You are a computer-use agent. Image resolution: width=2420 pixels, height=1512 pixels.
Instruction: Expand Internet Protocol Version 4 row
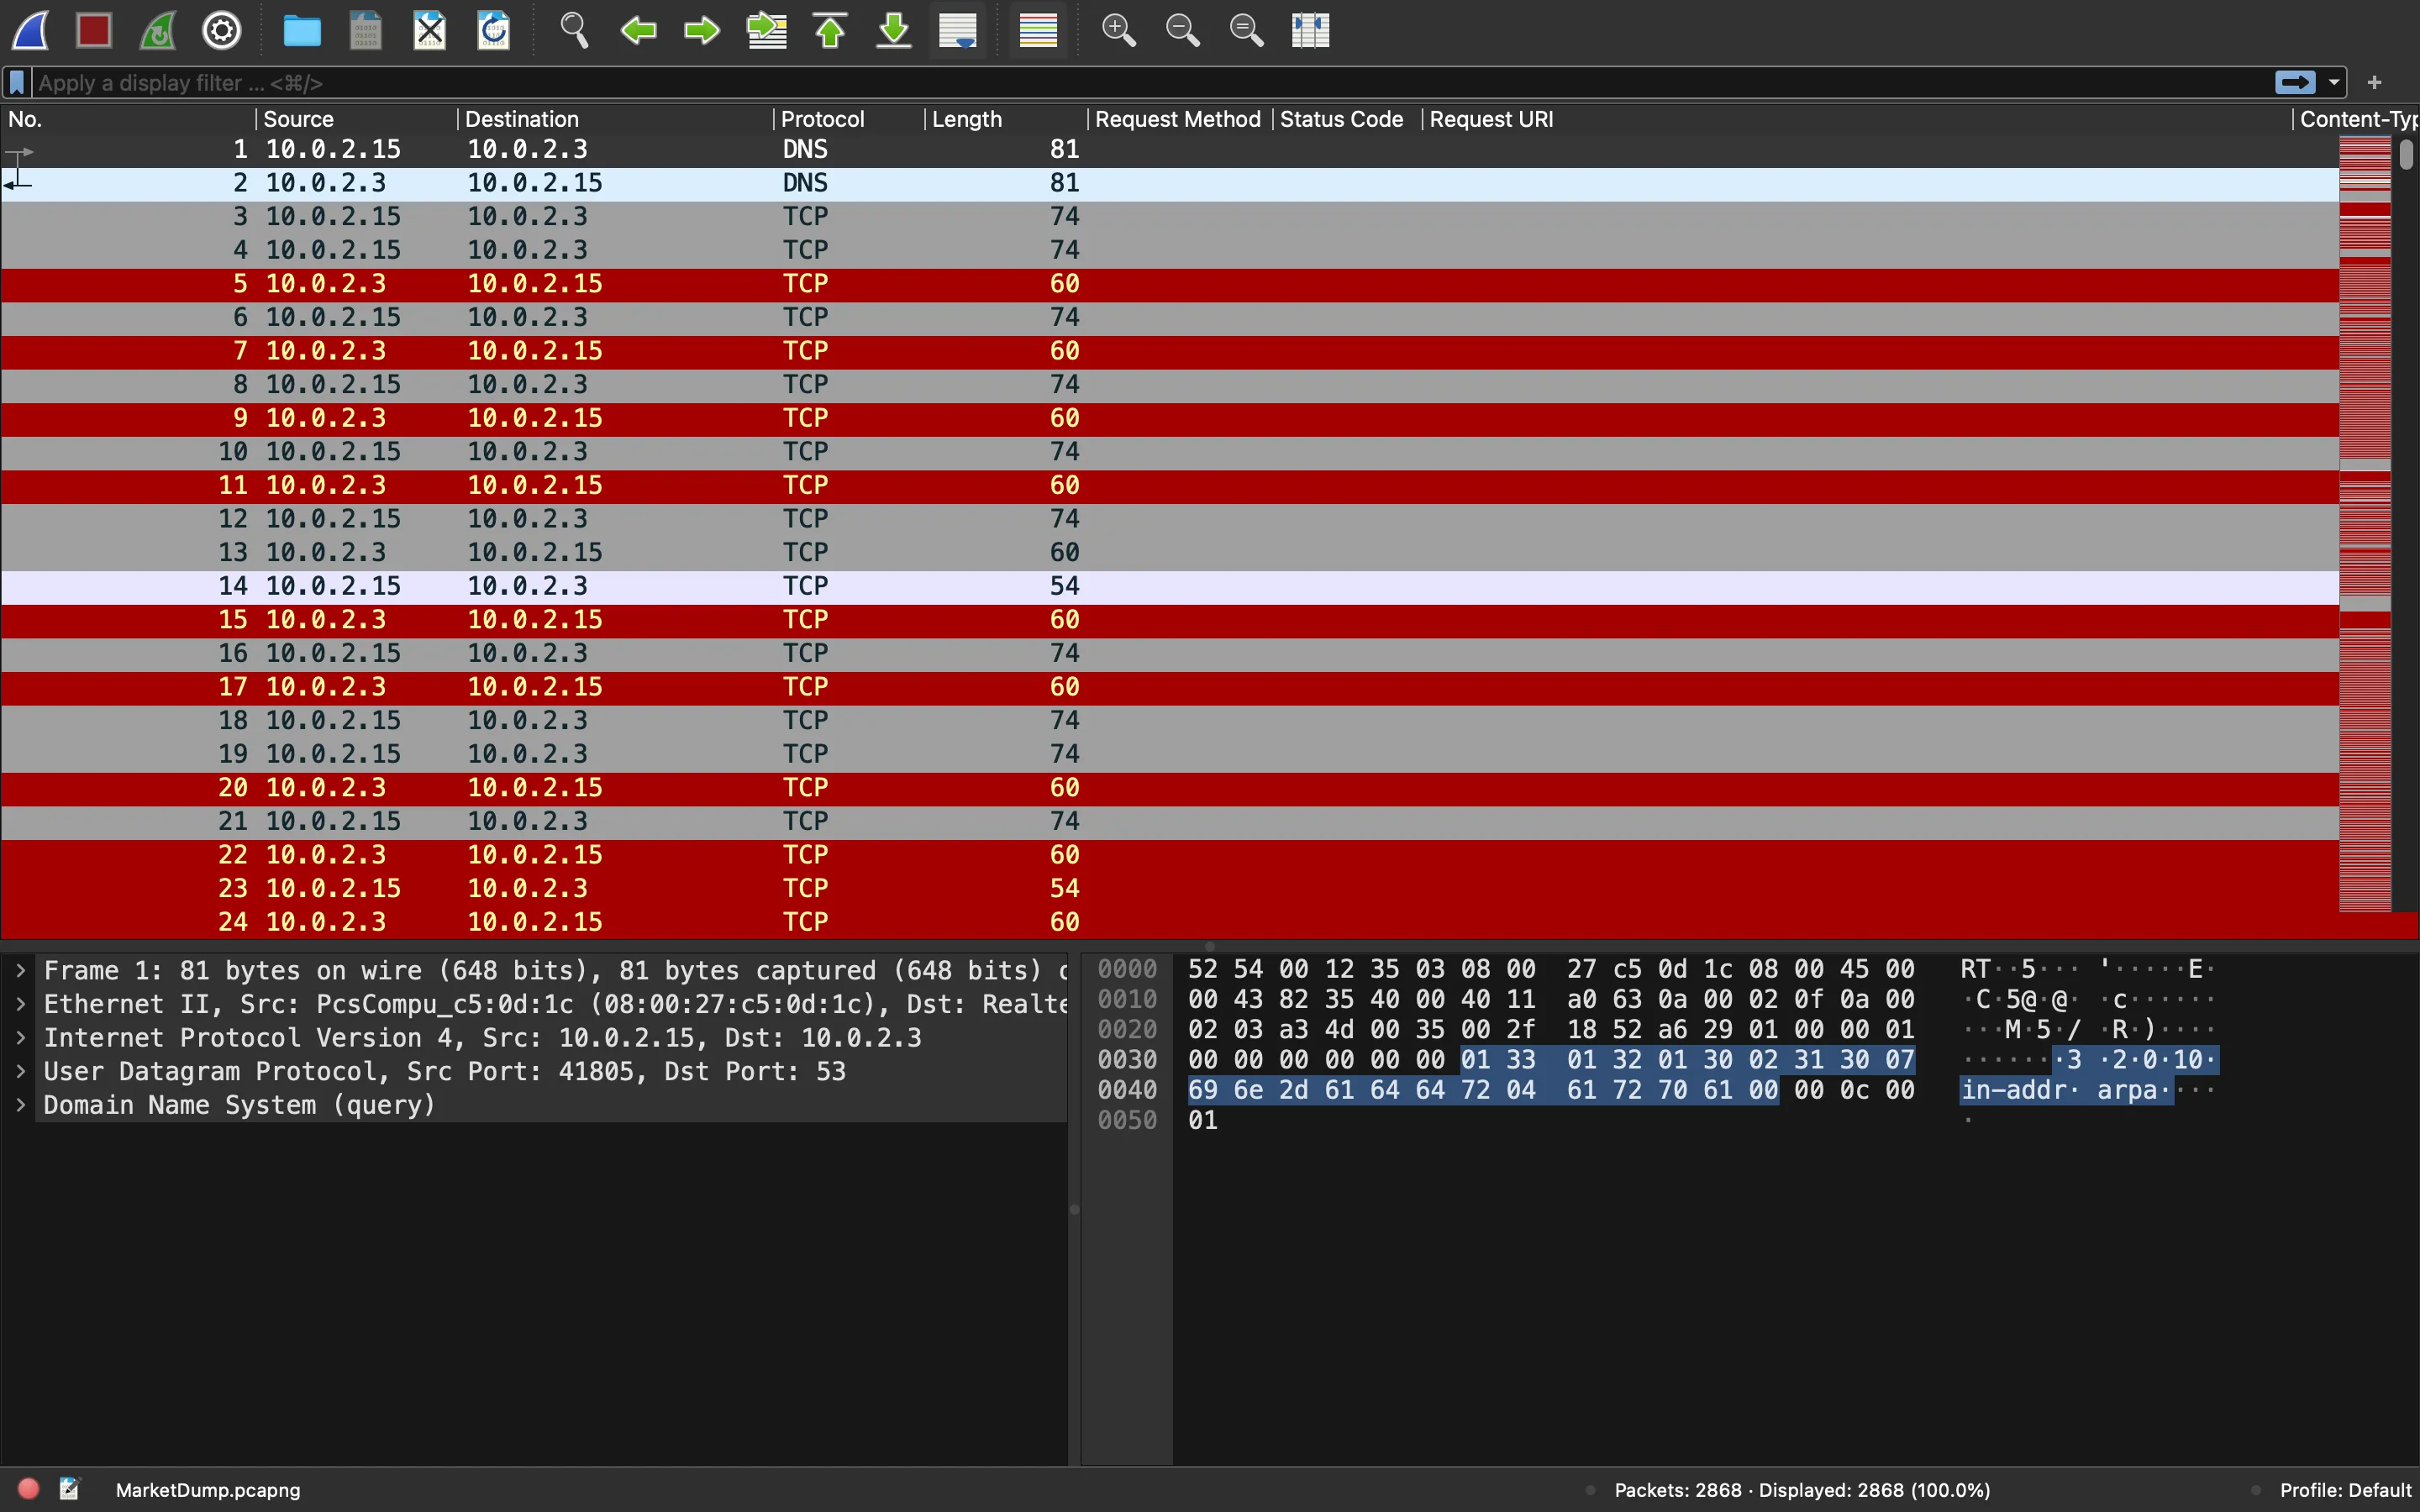pos(20,1038)
